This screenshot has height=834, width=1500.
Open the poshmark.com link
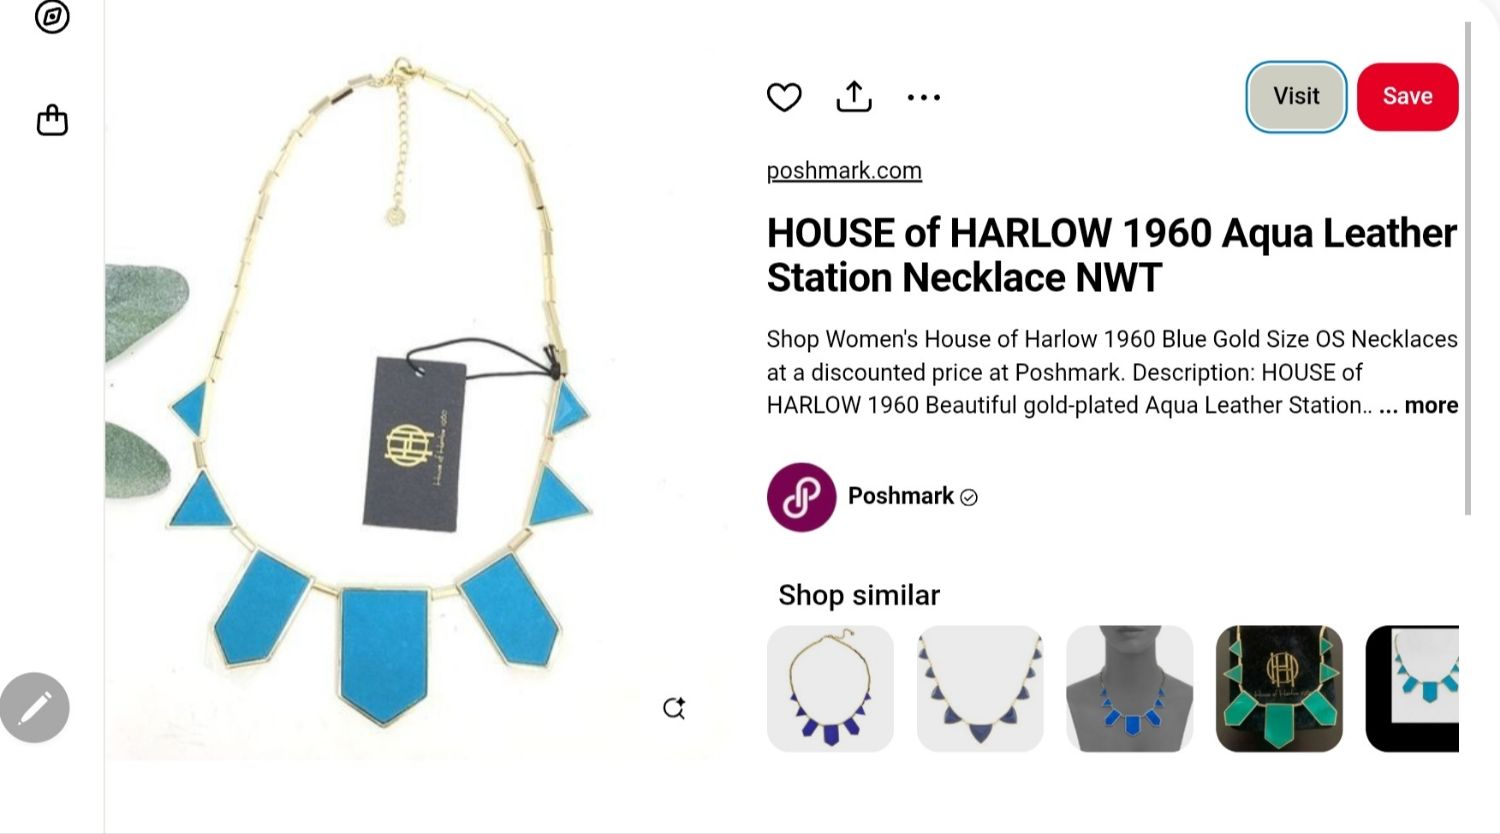pos(844,171)
